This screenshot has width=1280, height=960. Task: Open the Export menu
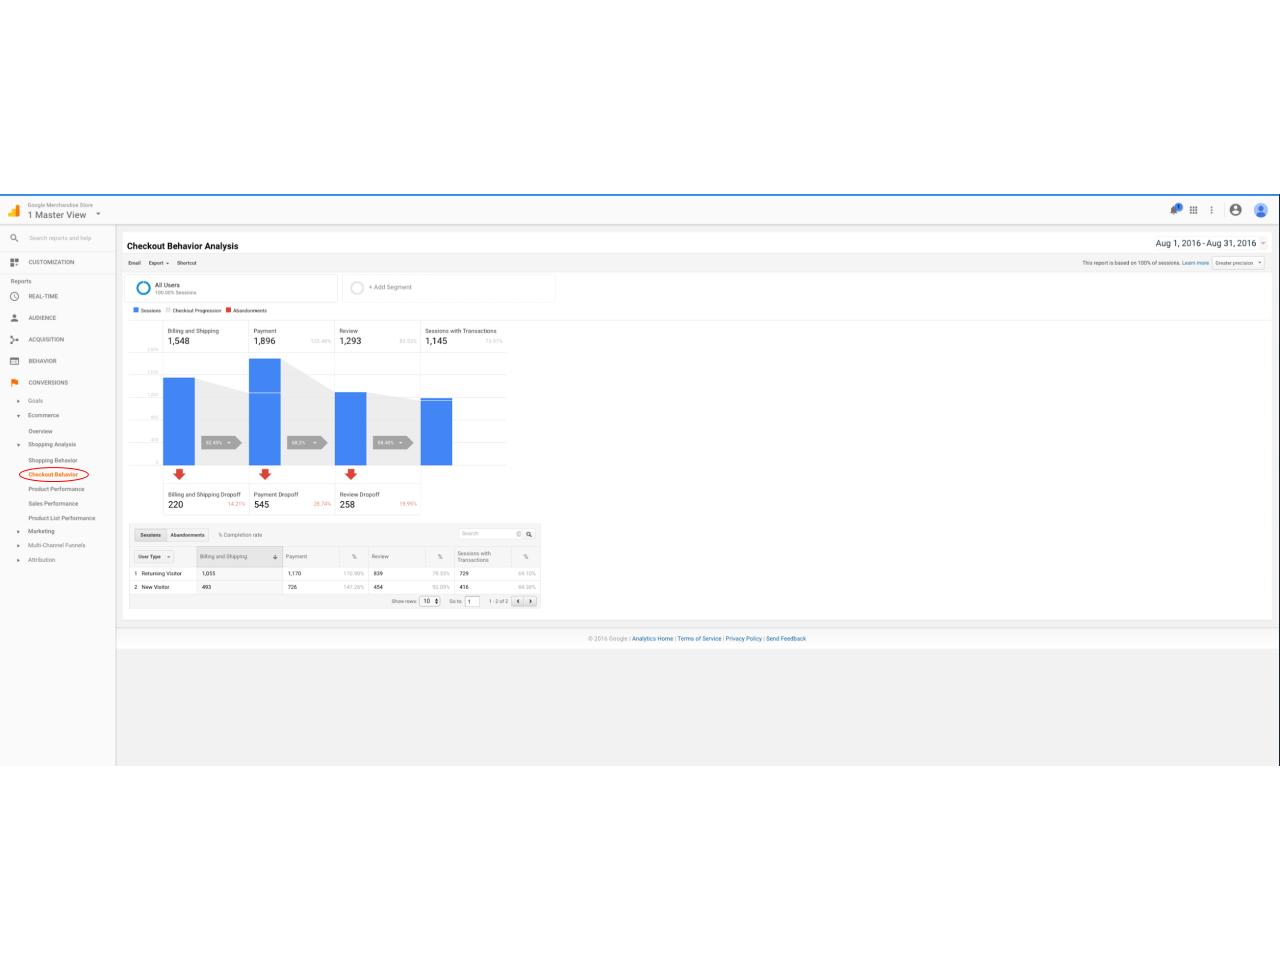pos(158,263)
